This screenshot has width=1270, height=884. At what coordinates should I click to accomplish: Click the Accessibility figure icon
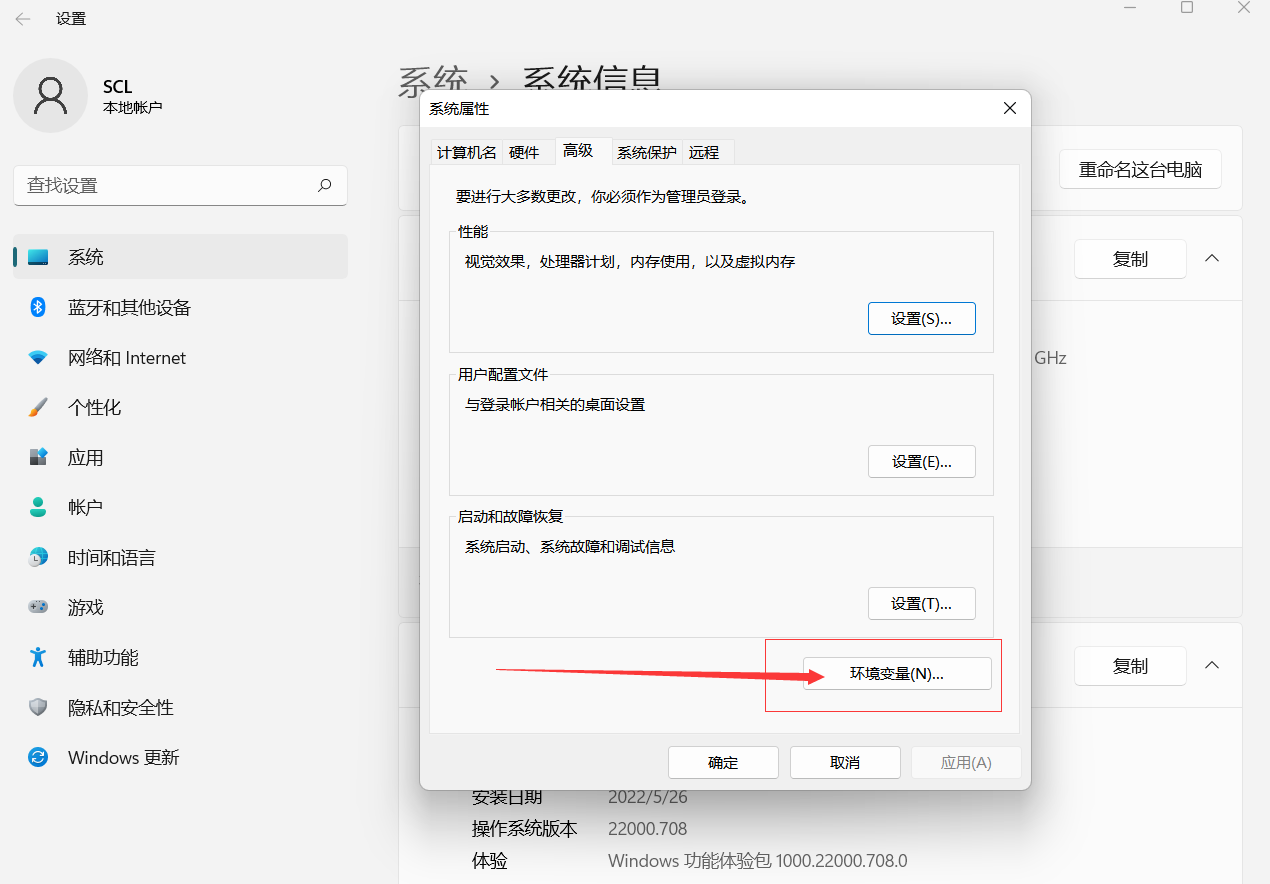coord(38,657)
